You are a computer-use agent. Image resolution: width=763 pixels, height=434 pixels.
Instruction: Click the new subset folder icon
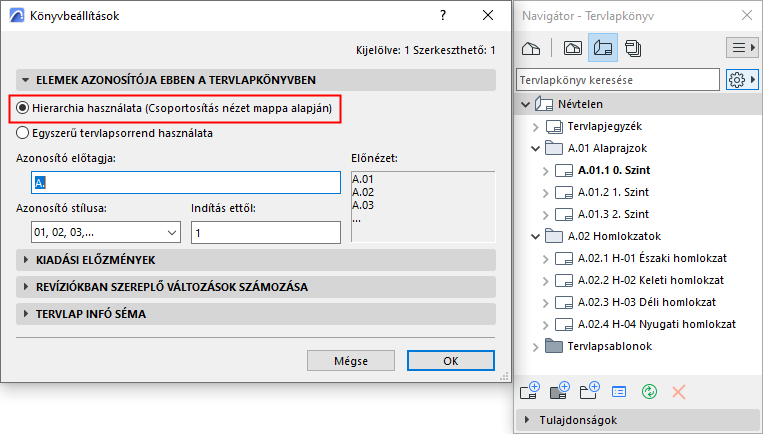click(x=590, y=391)
